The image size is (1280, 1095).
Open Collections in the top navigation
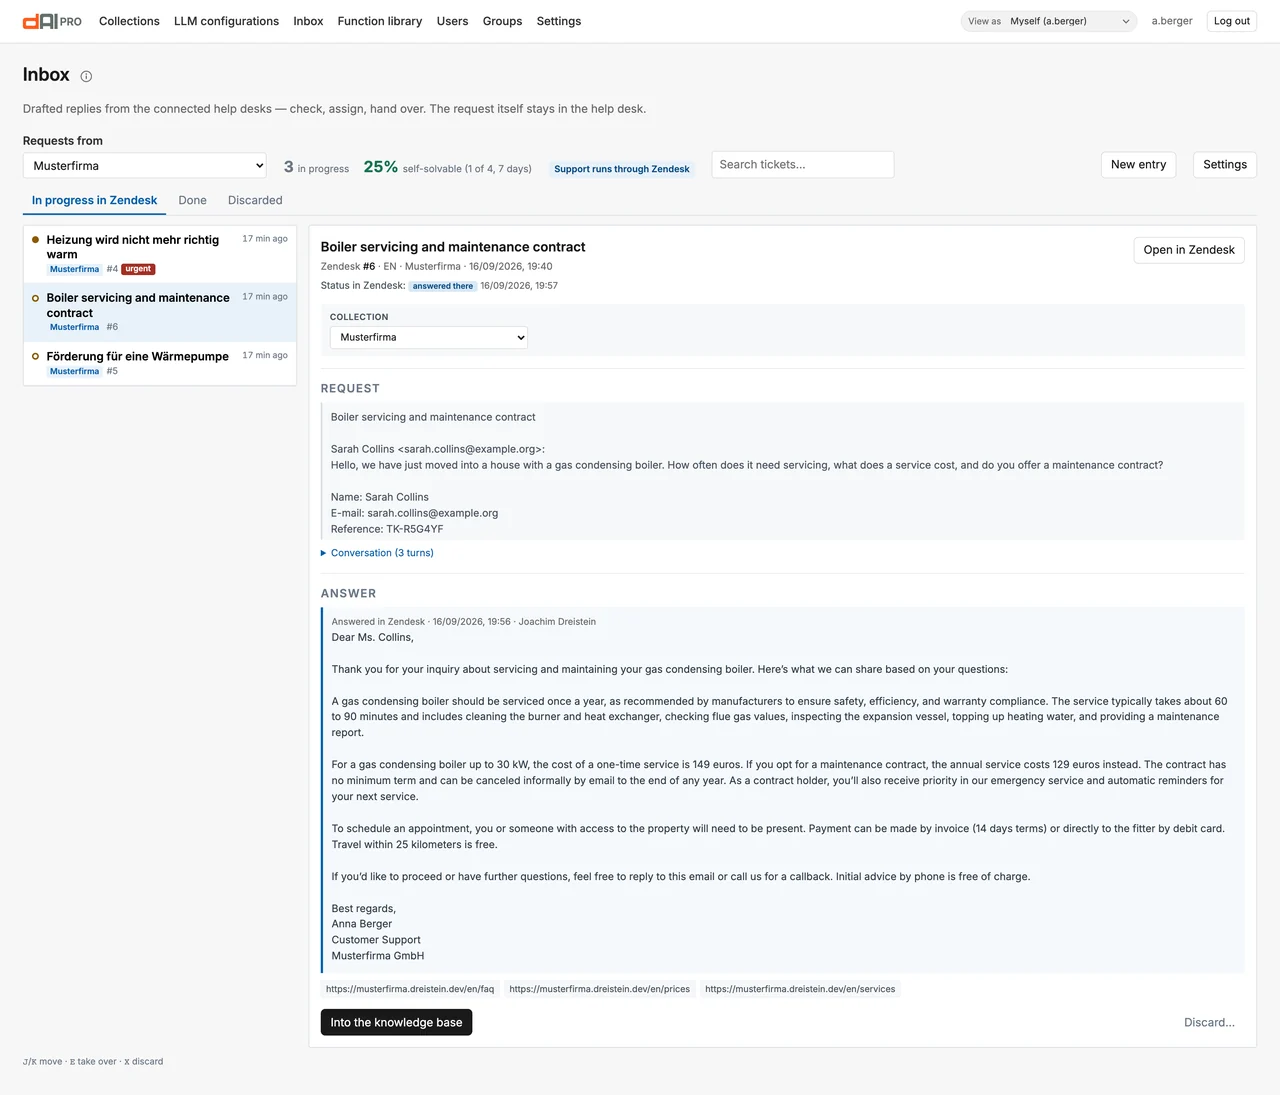[129, 21]
